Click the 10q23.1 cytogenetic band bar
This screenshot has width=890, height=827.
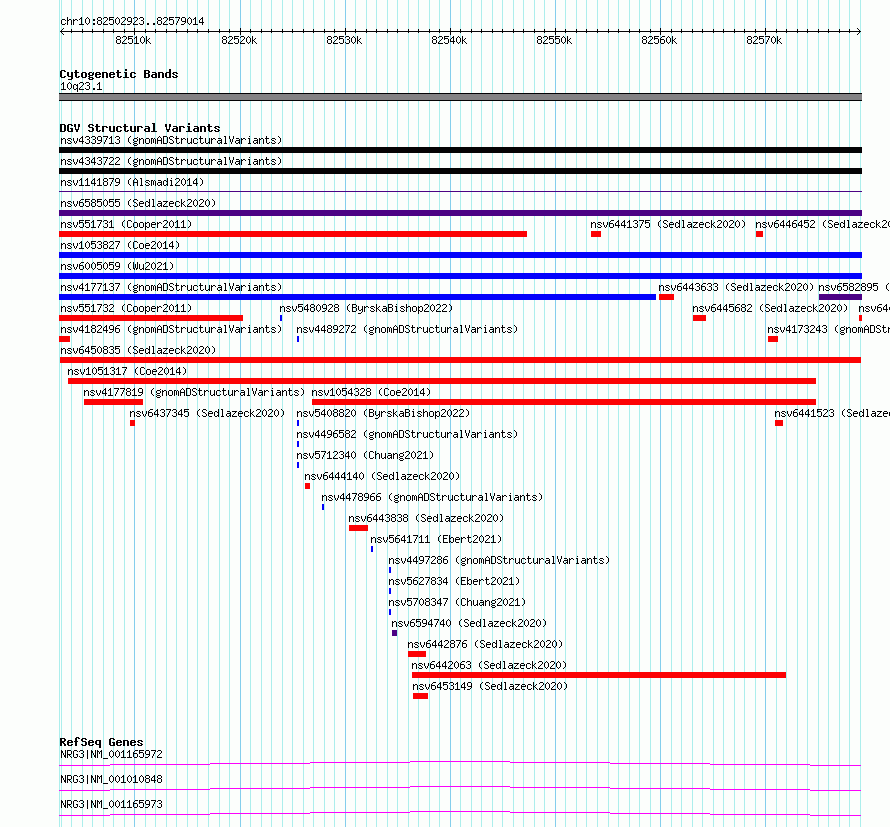click(x=460, y=97)
